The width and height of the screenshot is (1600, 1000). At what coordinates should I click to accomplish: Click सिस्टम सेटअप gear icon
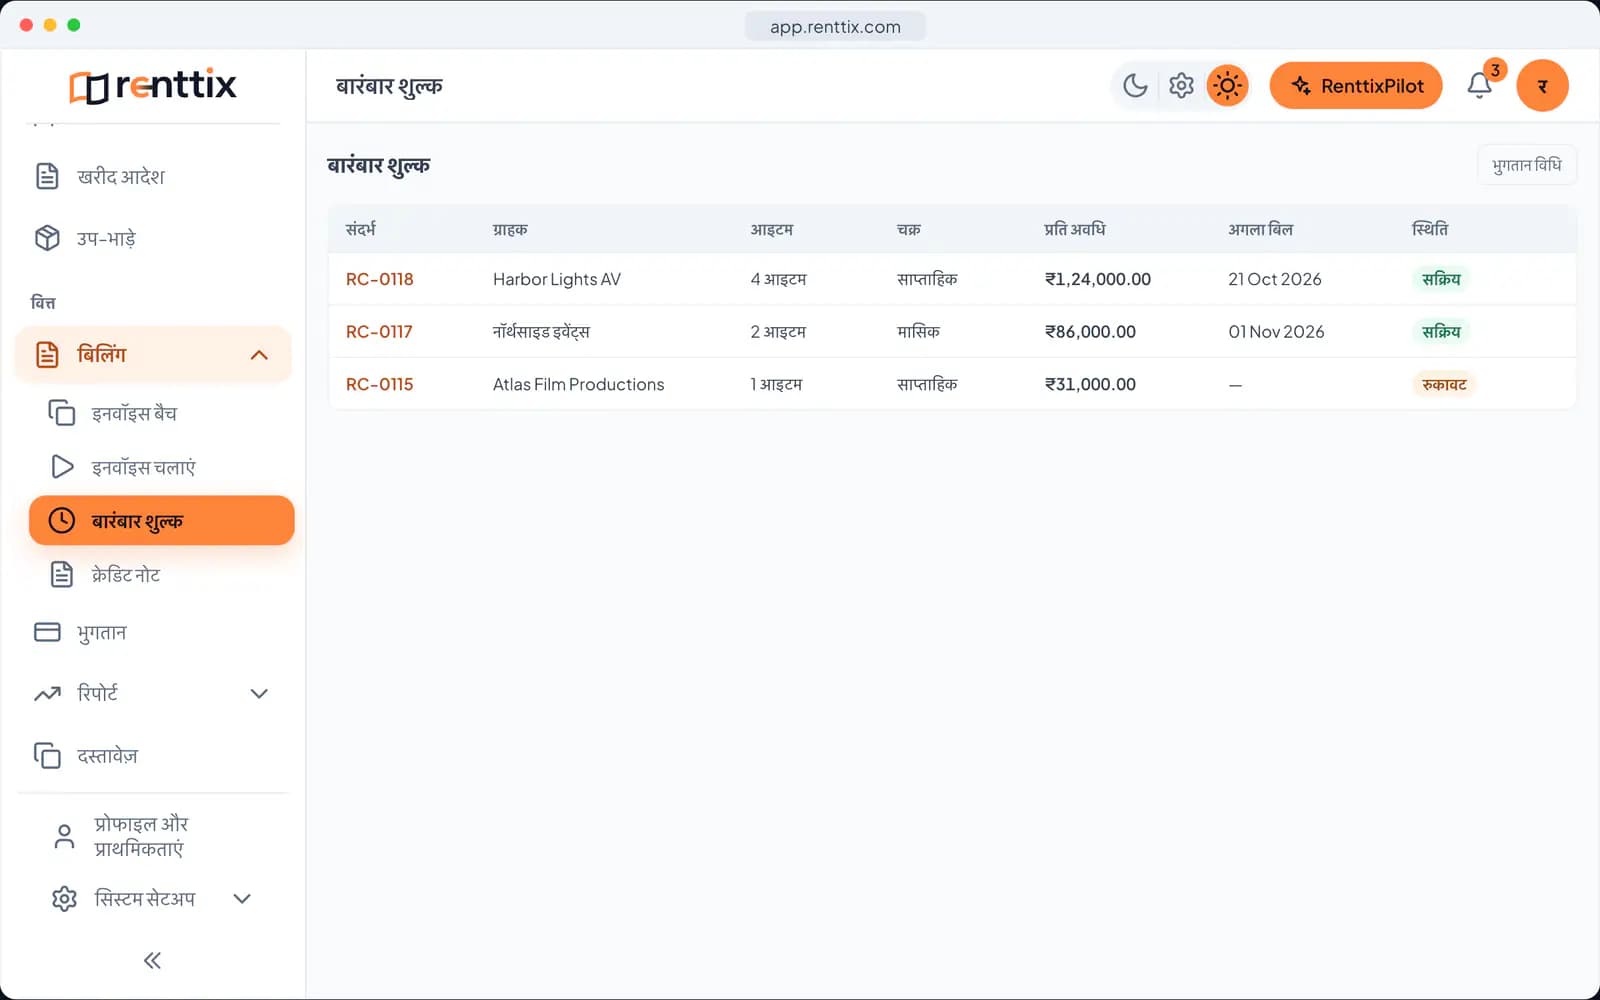64,898
